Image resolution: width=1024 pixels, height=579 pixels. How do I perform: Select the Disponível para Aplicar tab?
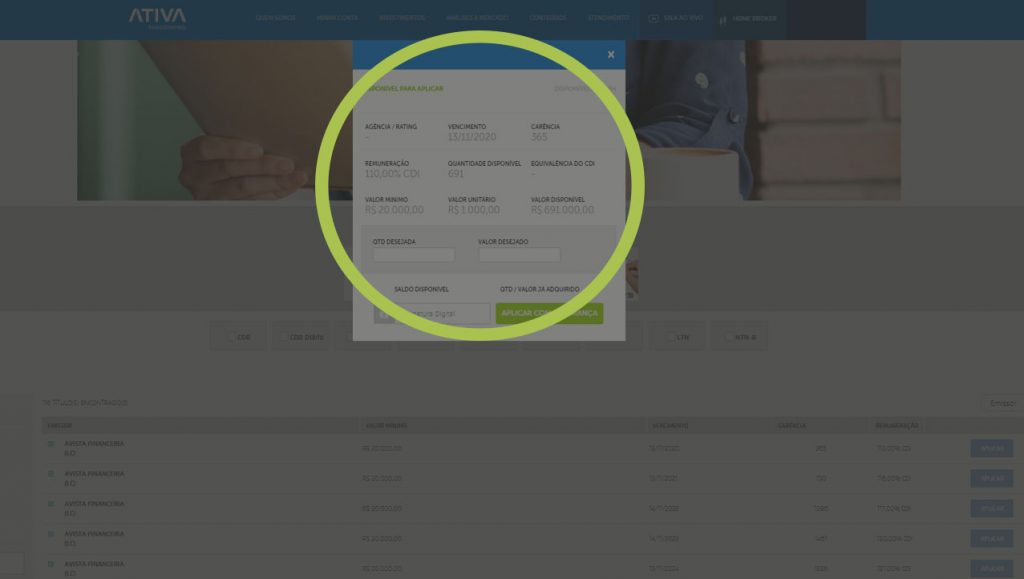coord(405,89)
